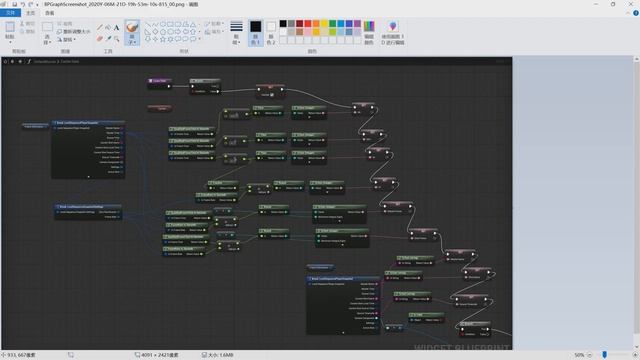Click the Cut scissors button
The width and height of the screenshot is (640, 360).
tap(27, 24)
